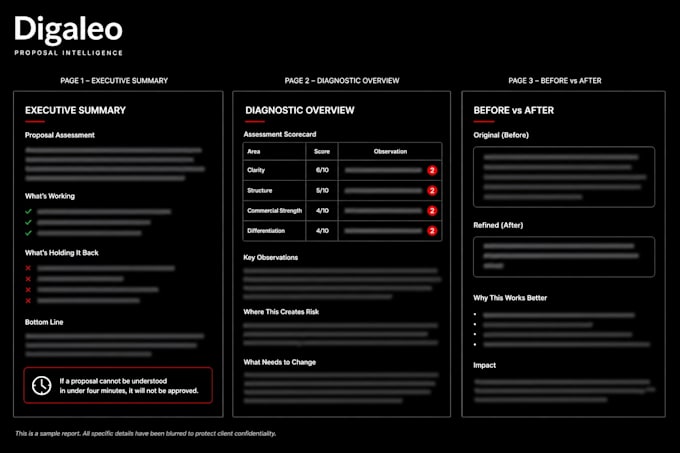Click the 'Impact' subheading
680x453 pixels.
click(x=484, y=365)
